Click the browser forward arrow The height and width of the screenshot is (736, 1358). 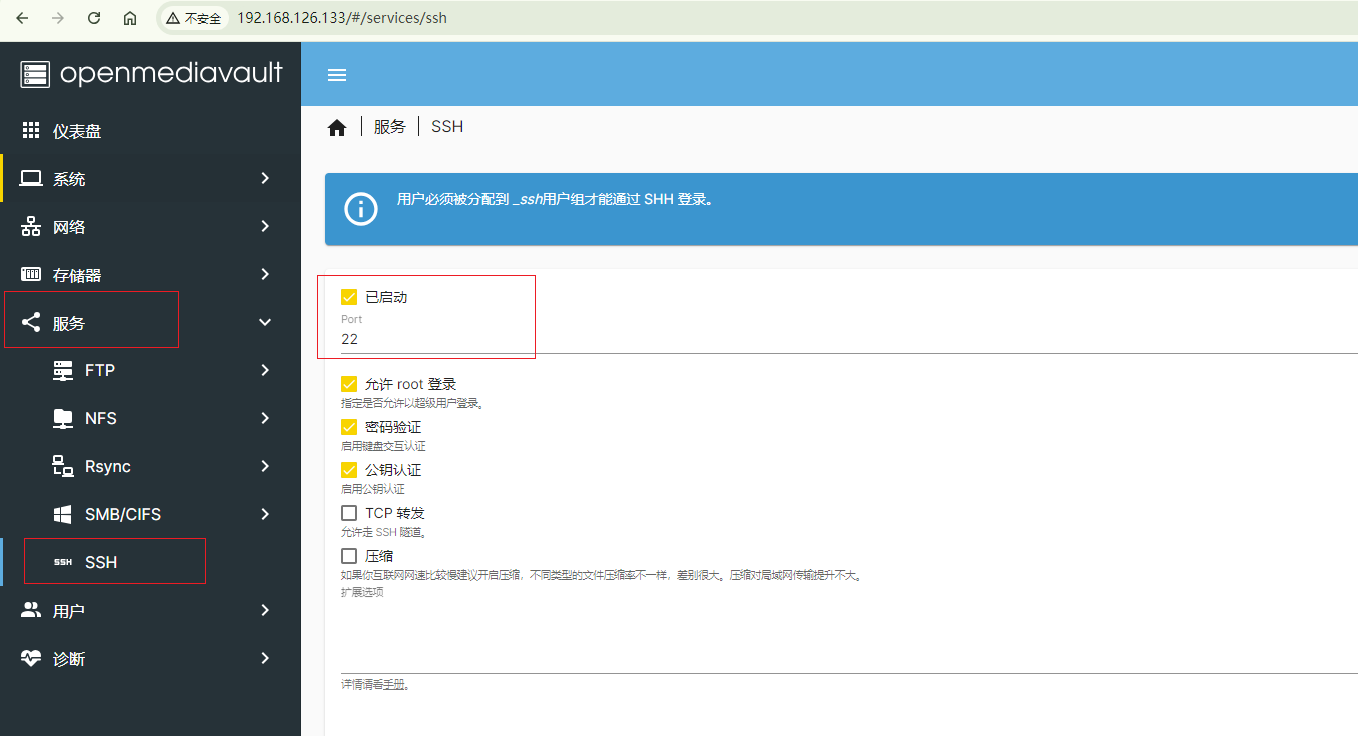58,18
